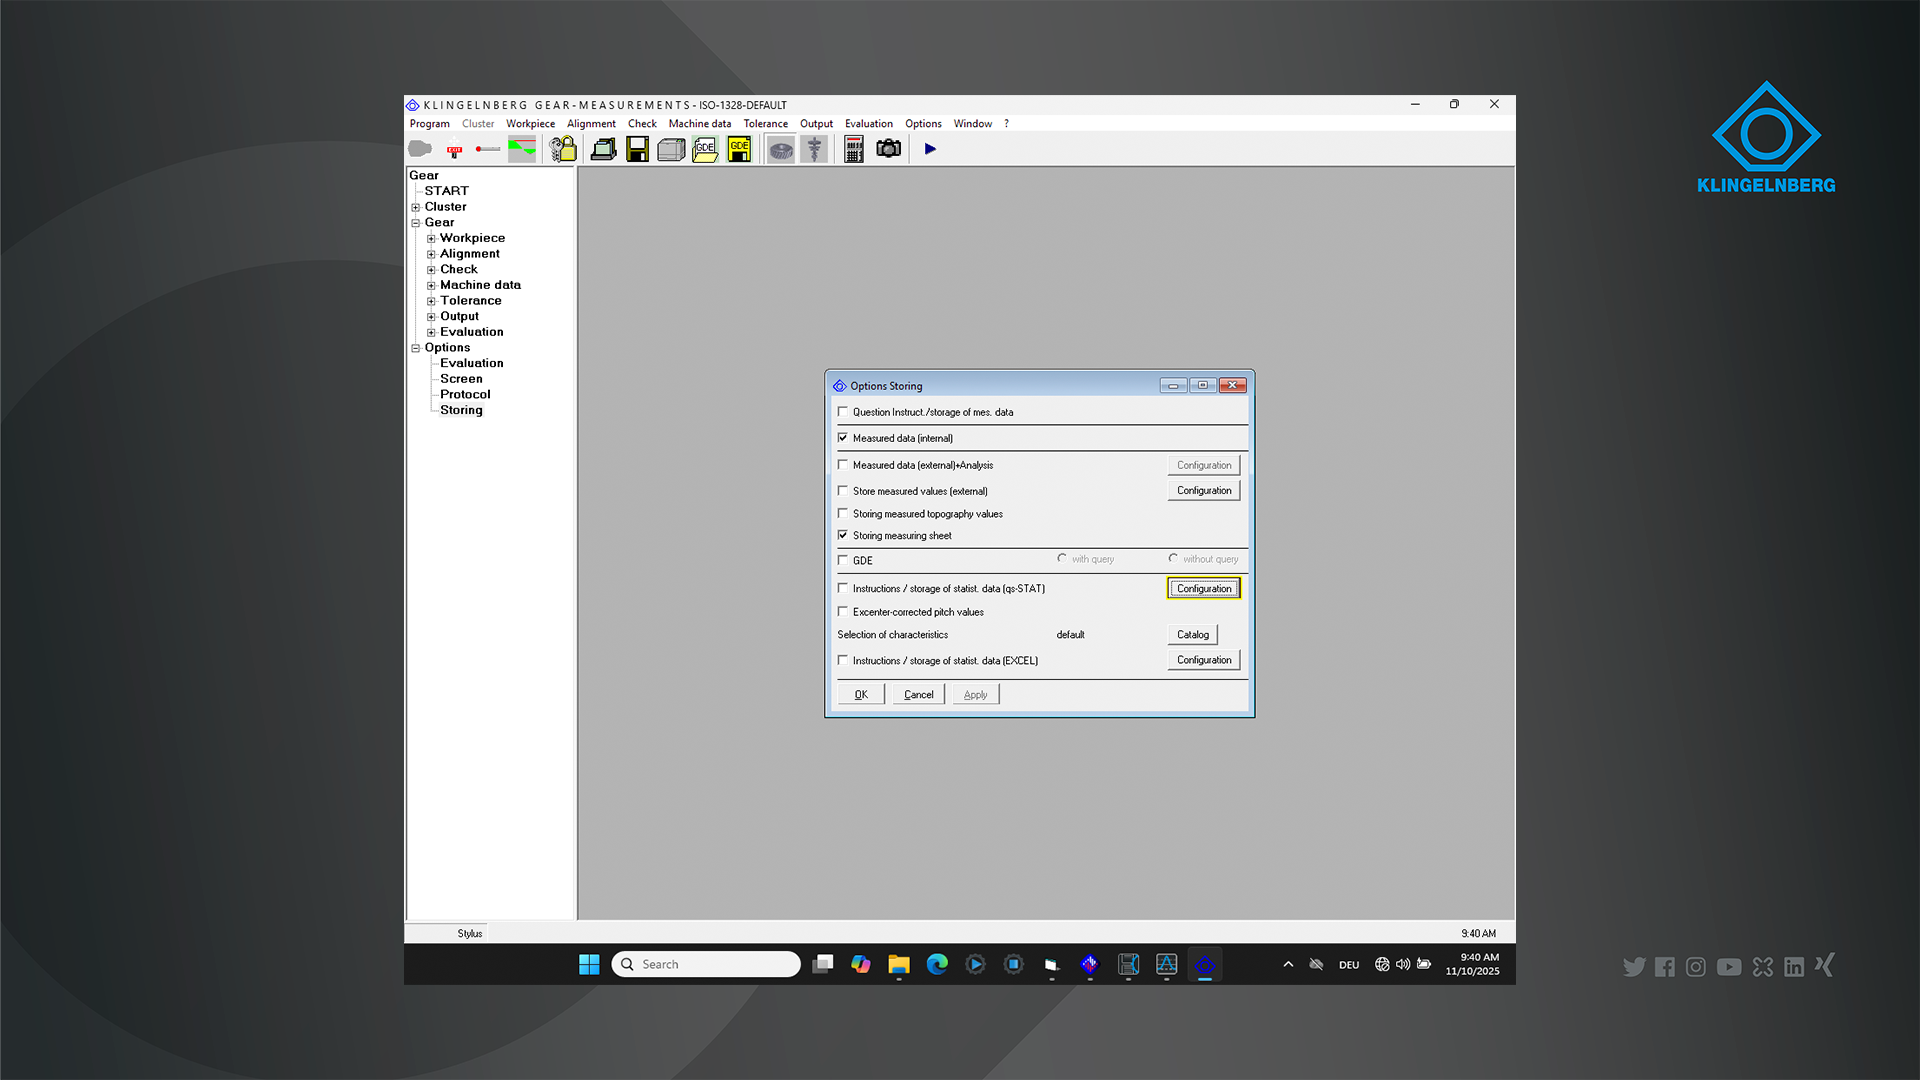This screenshot has height=1080, width=1920.
Task: Open the Window menu
Action: coord(973,124)
